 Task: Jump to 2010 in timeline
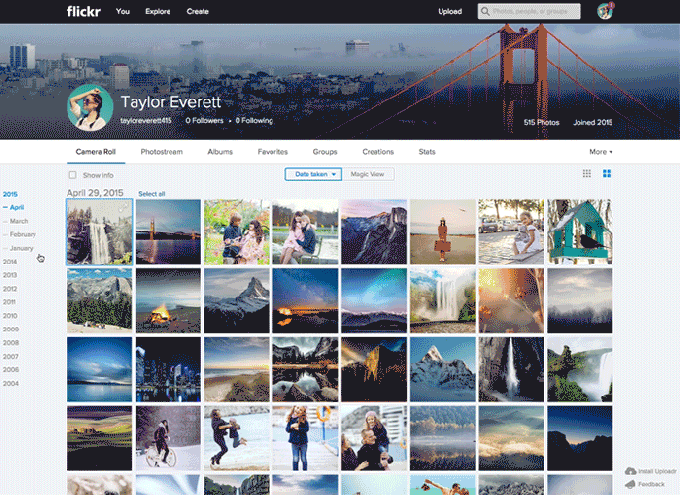tap(10, 316)
